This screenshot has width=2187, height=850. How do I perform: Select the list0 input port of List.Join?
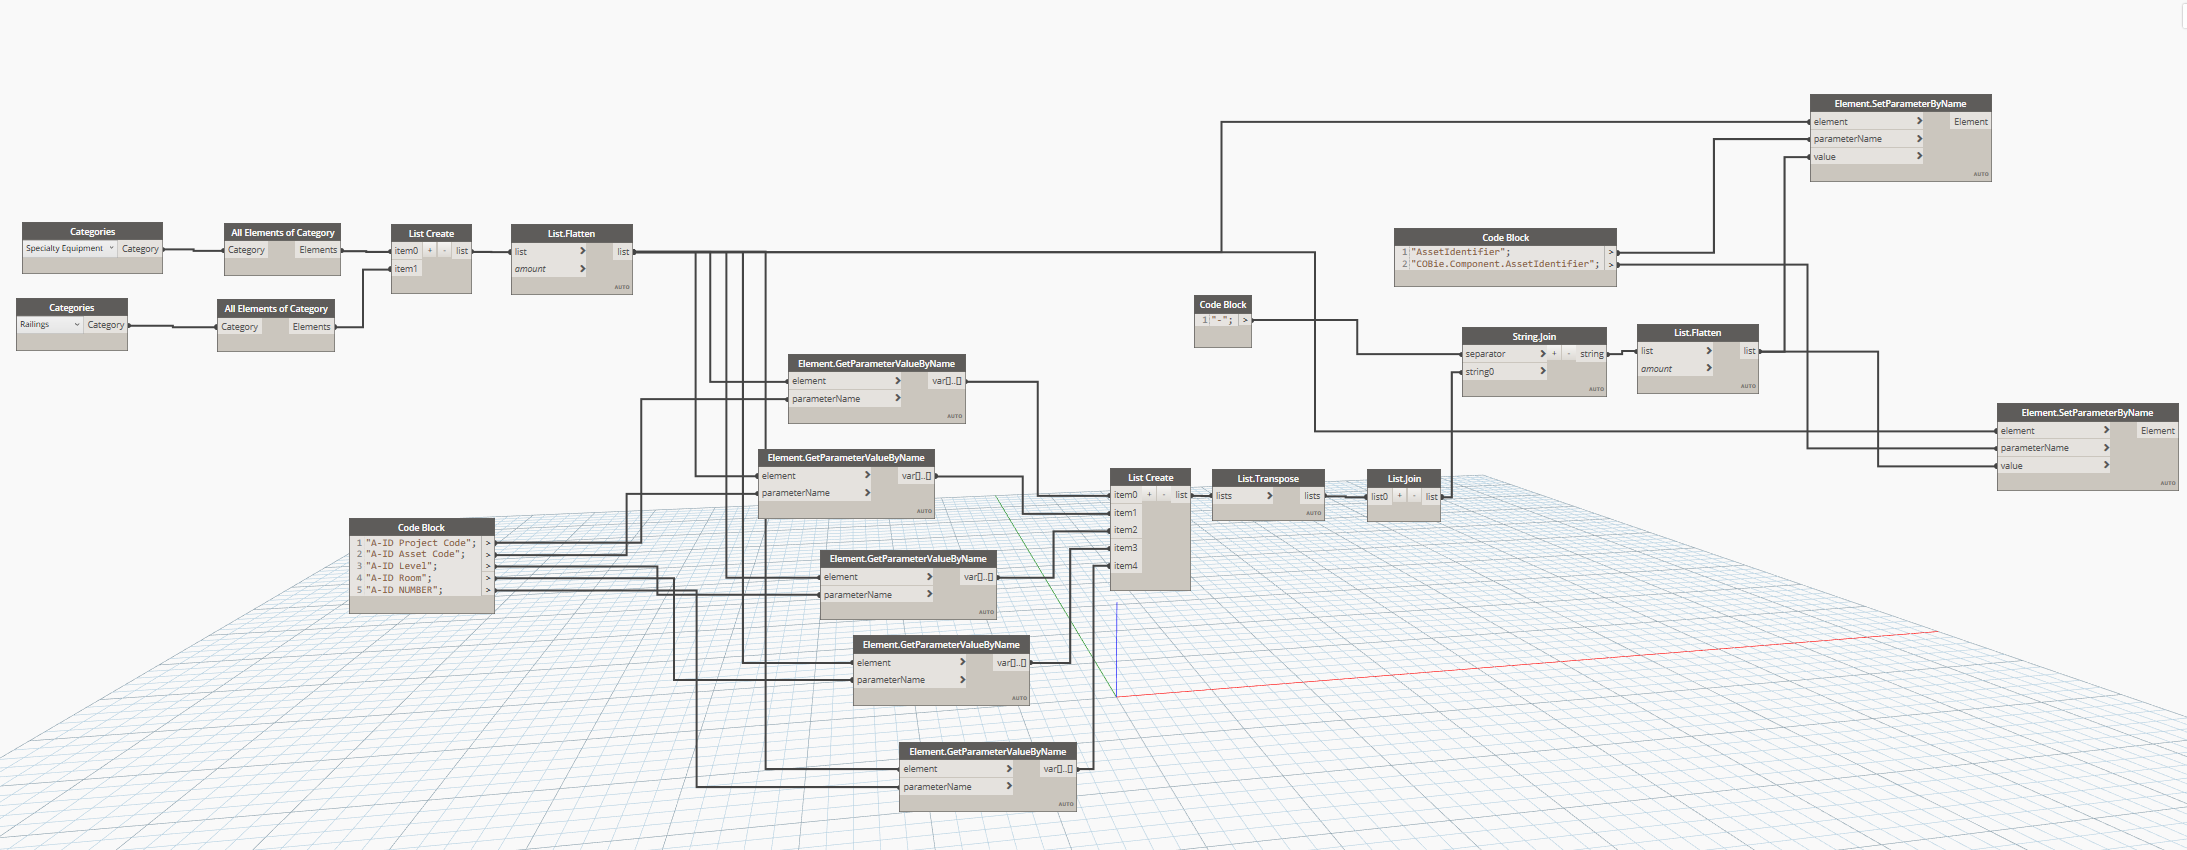click(x=1379, y=496)
